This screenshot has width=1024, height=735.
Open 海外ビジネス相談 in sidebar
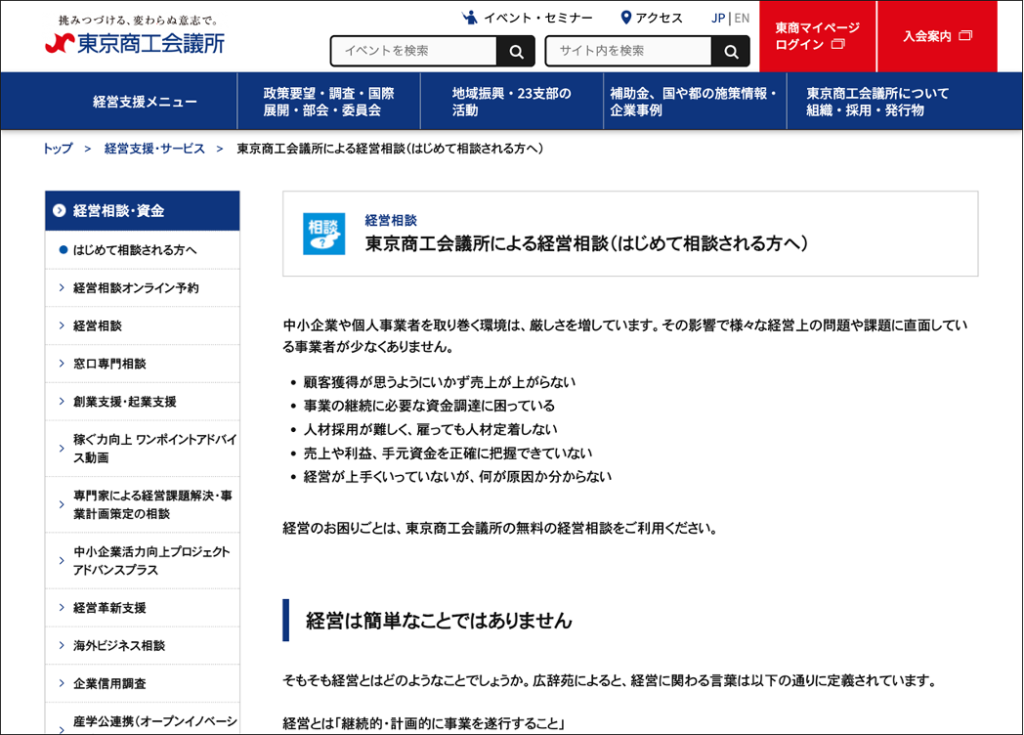[119, 646]
